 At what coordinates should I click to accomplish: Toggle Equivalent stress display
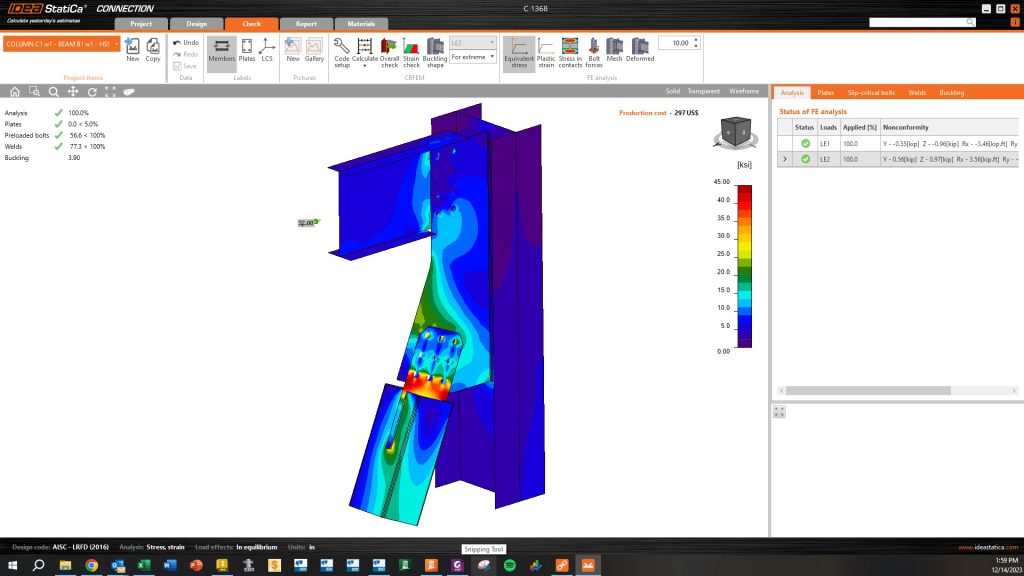[519, 52]
